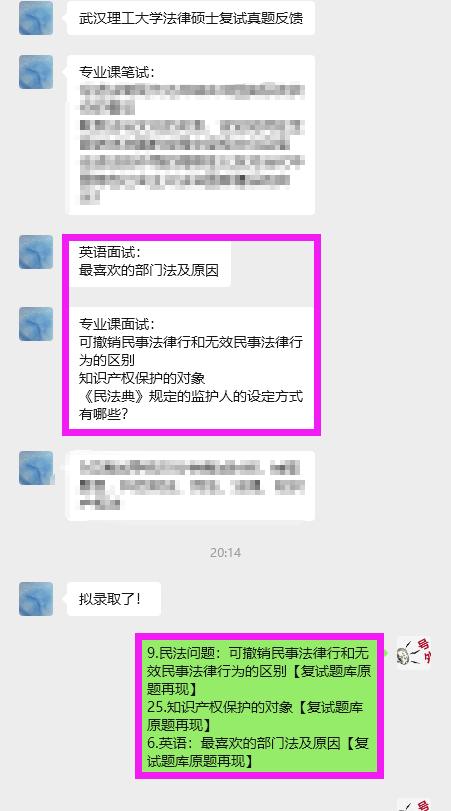Tap the 20:14 timestamp label

226,552
